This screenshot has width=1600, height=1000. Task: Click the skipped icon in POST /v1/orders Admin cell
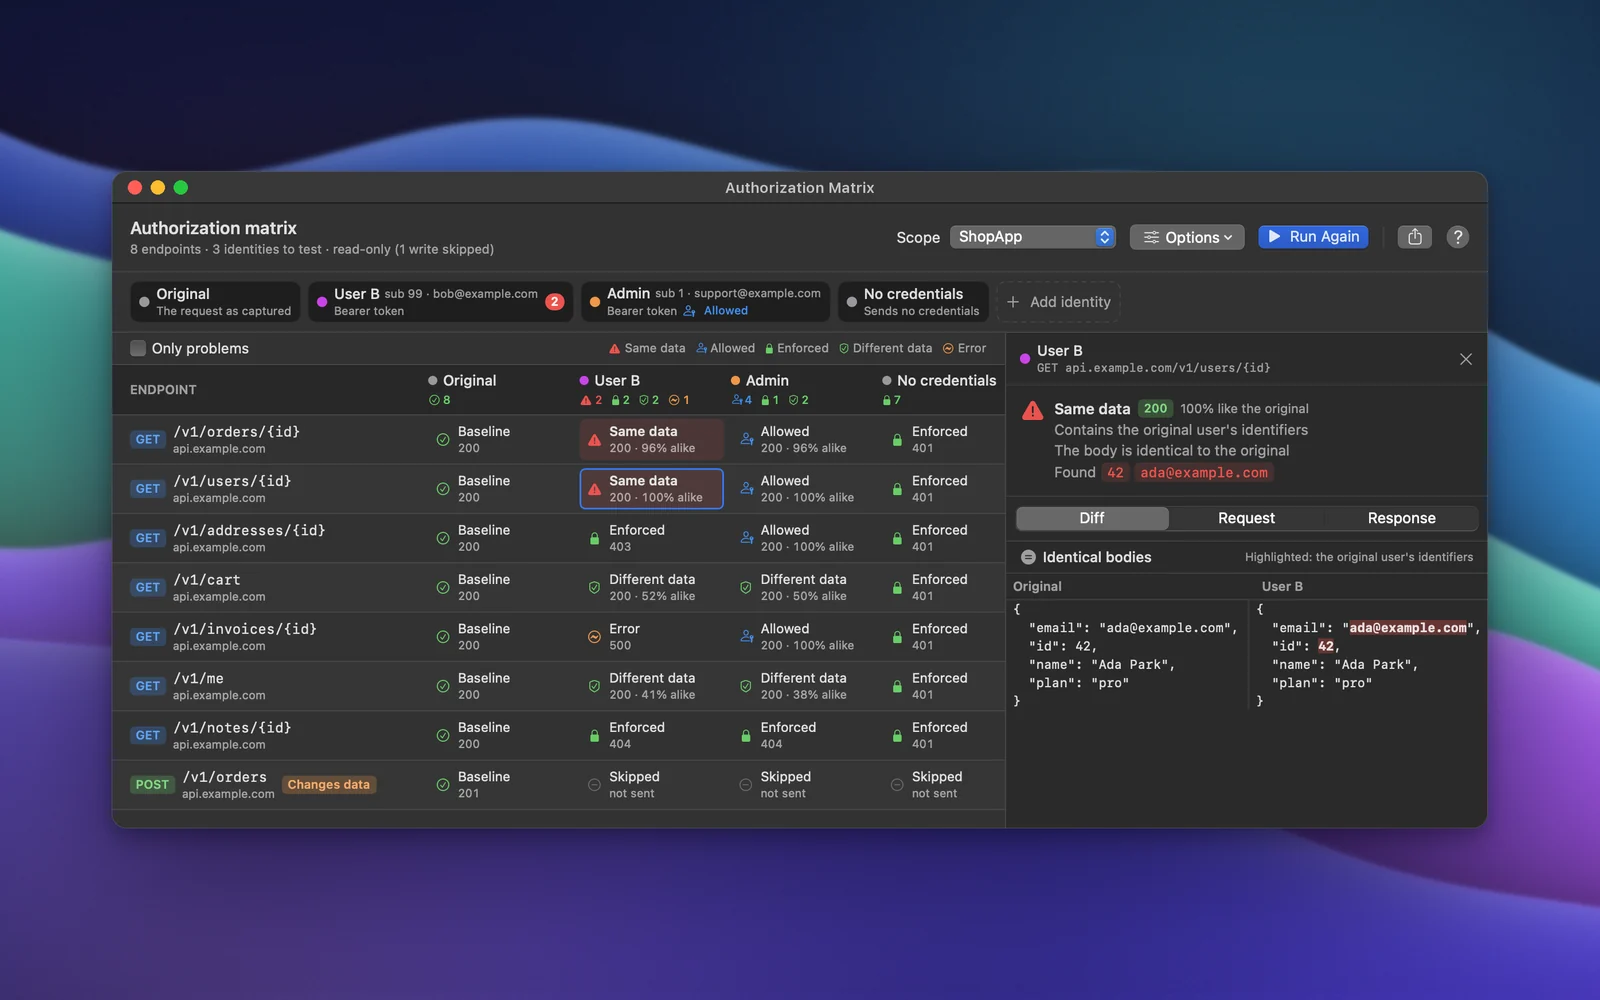[x=745, y=785]
